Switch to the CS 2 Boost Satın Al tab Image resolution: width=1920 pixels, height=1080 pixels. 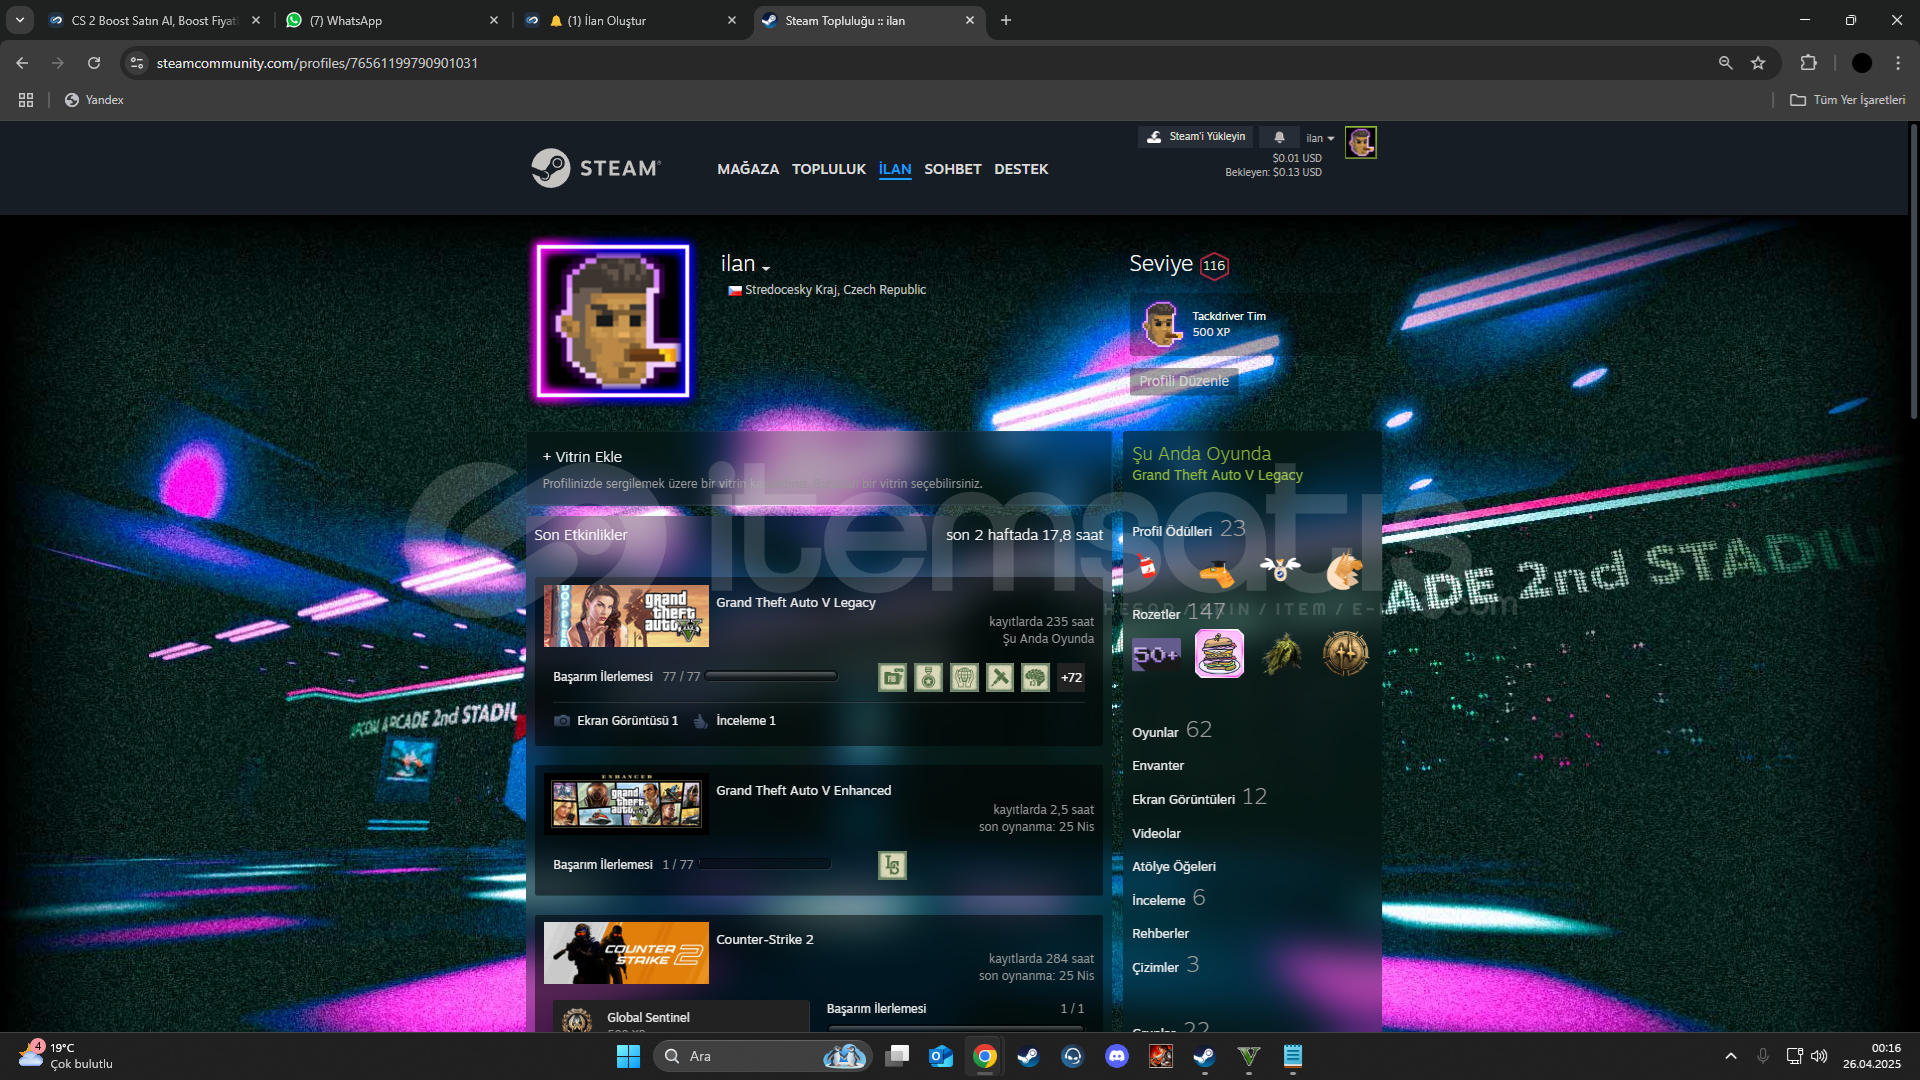coord(155,20)
